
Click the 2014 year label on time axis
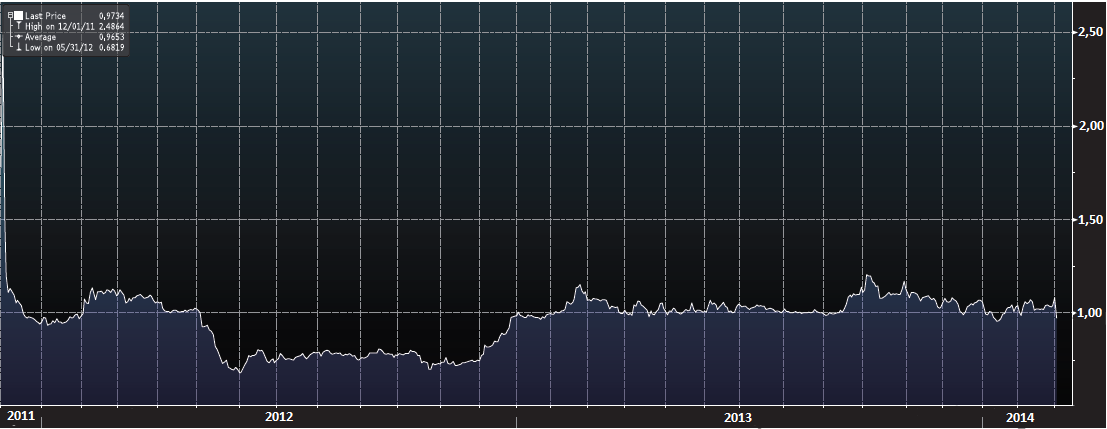[1022, 416]
